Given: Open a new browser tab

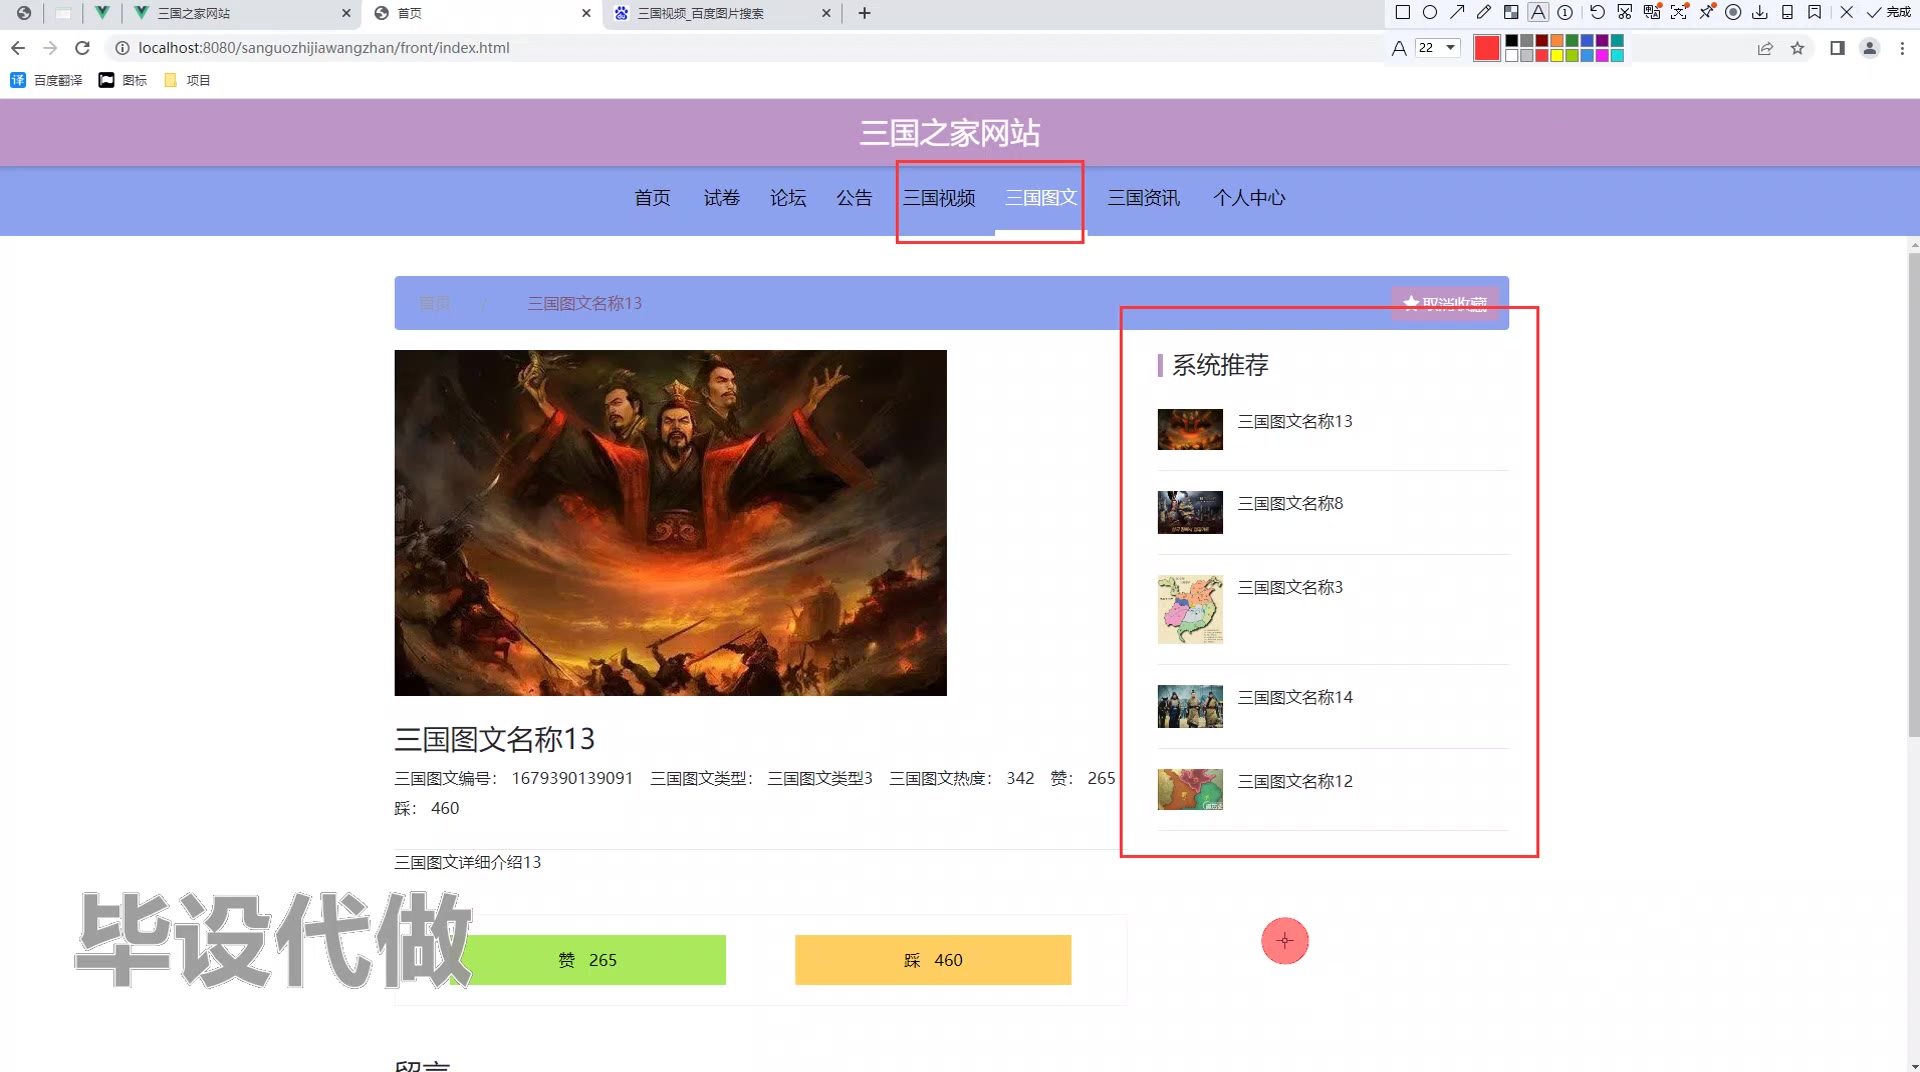Looking at the screenshot, I should coord(865,13).
